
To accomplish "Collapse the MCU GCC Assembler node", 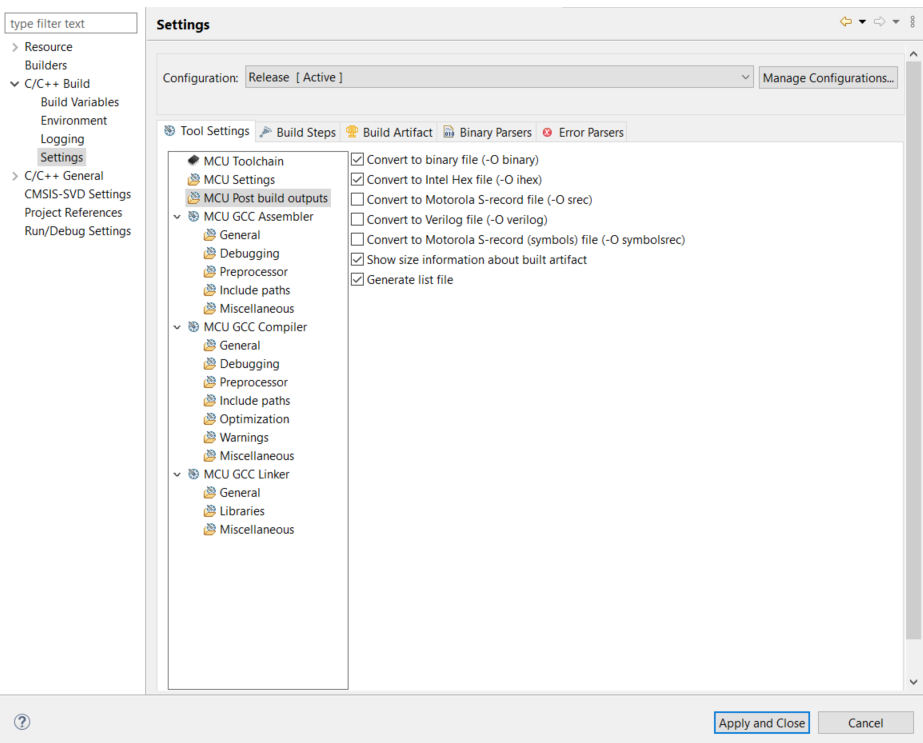I will [x=177, y=217].
